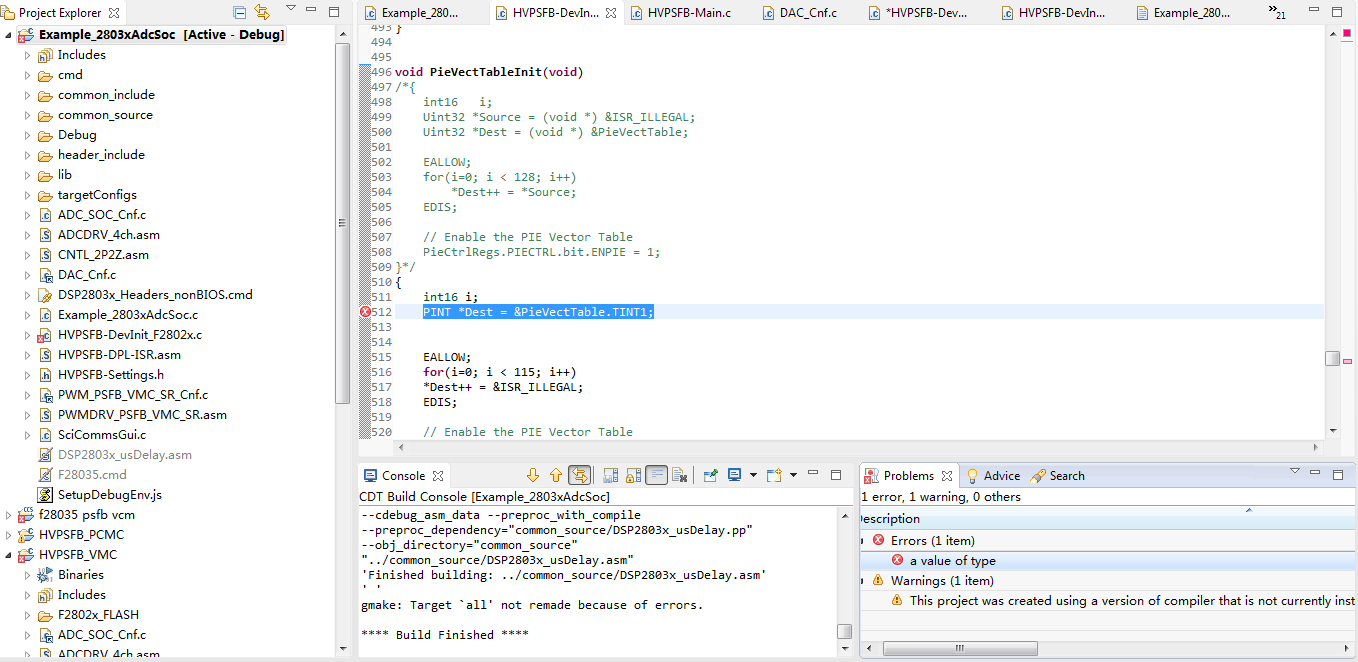This screenshot has height=662, width=1358.
Task: Jump to next error in Console
Action: 534,475
